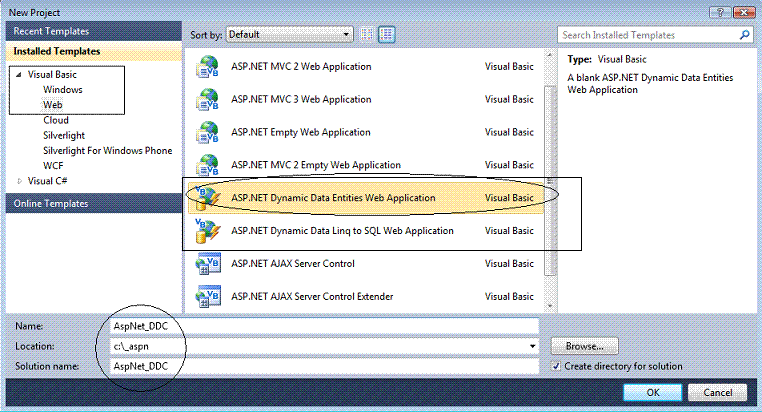Image resolution: width=762 pixels, height=412 pixels.
Task: Confirm with the OK button
Action: click(x=653, y=393)
